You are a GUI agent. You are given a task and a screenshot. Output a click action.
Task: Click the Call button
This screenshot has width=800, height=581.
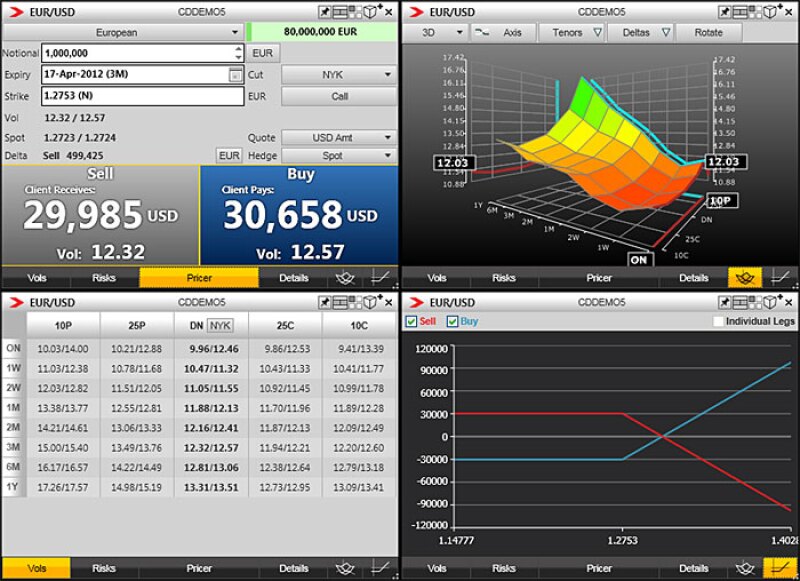(x=338, y=97)
